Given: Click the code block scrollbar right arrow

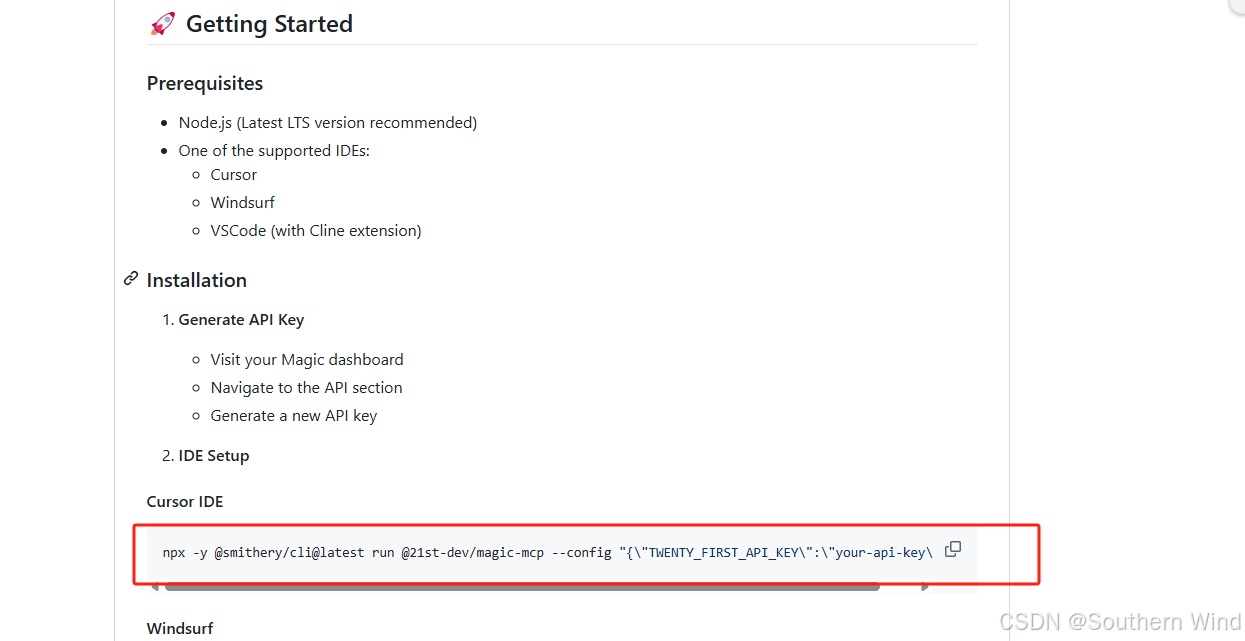Looking at the screenshot, I should [x=926, y=587].
